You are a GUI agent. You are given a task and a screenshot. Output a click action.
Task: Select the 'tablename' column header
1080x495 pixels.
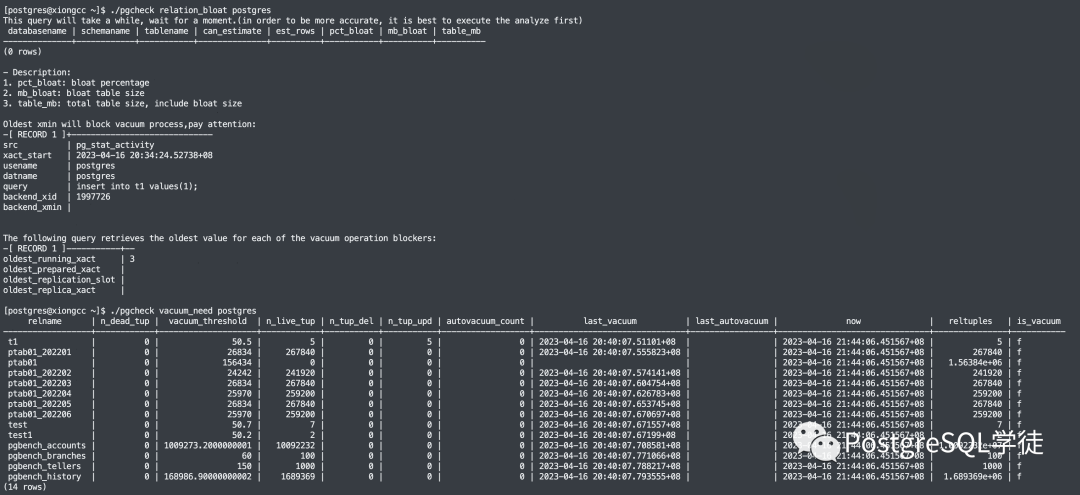pos(166,31)
